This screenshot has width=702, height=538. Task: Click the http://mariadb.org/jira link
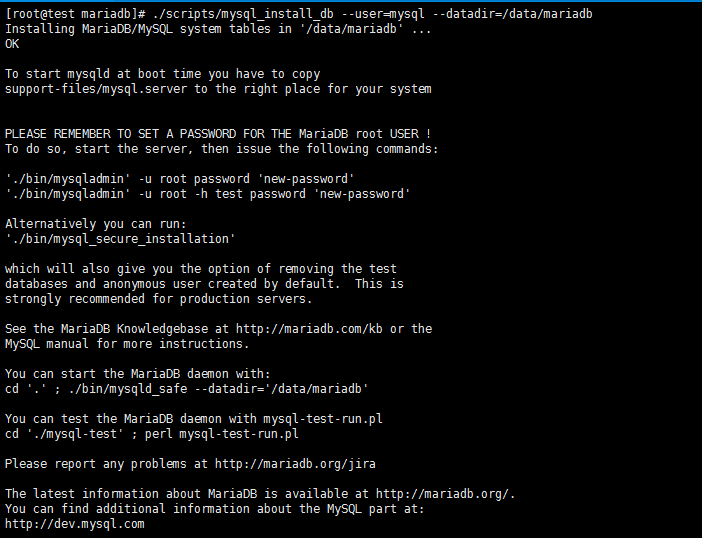tap(295, 464)
